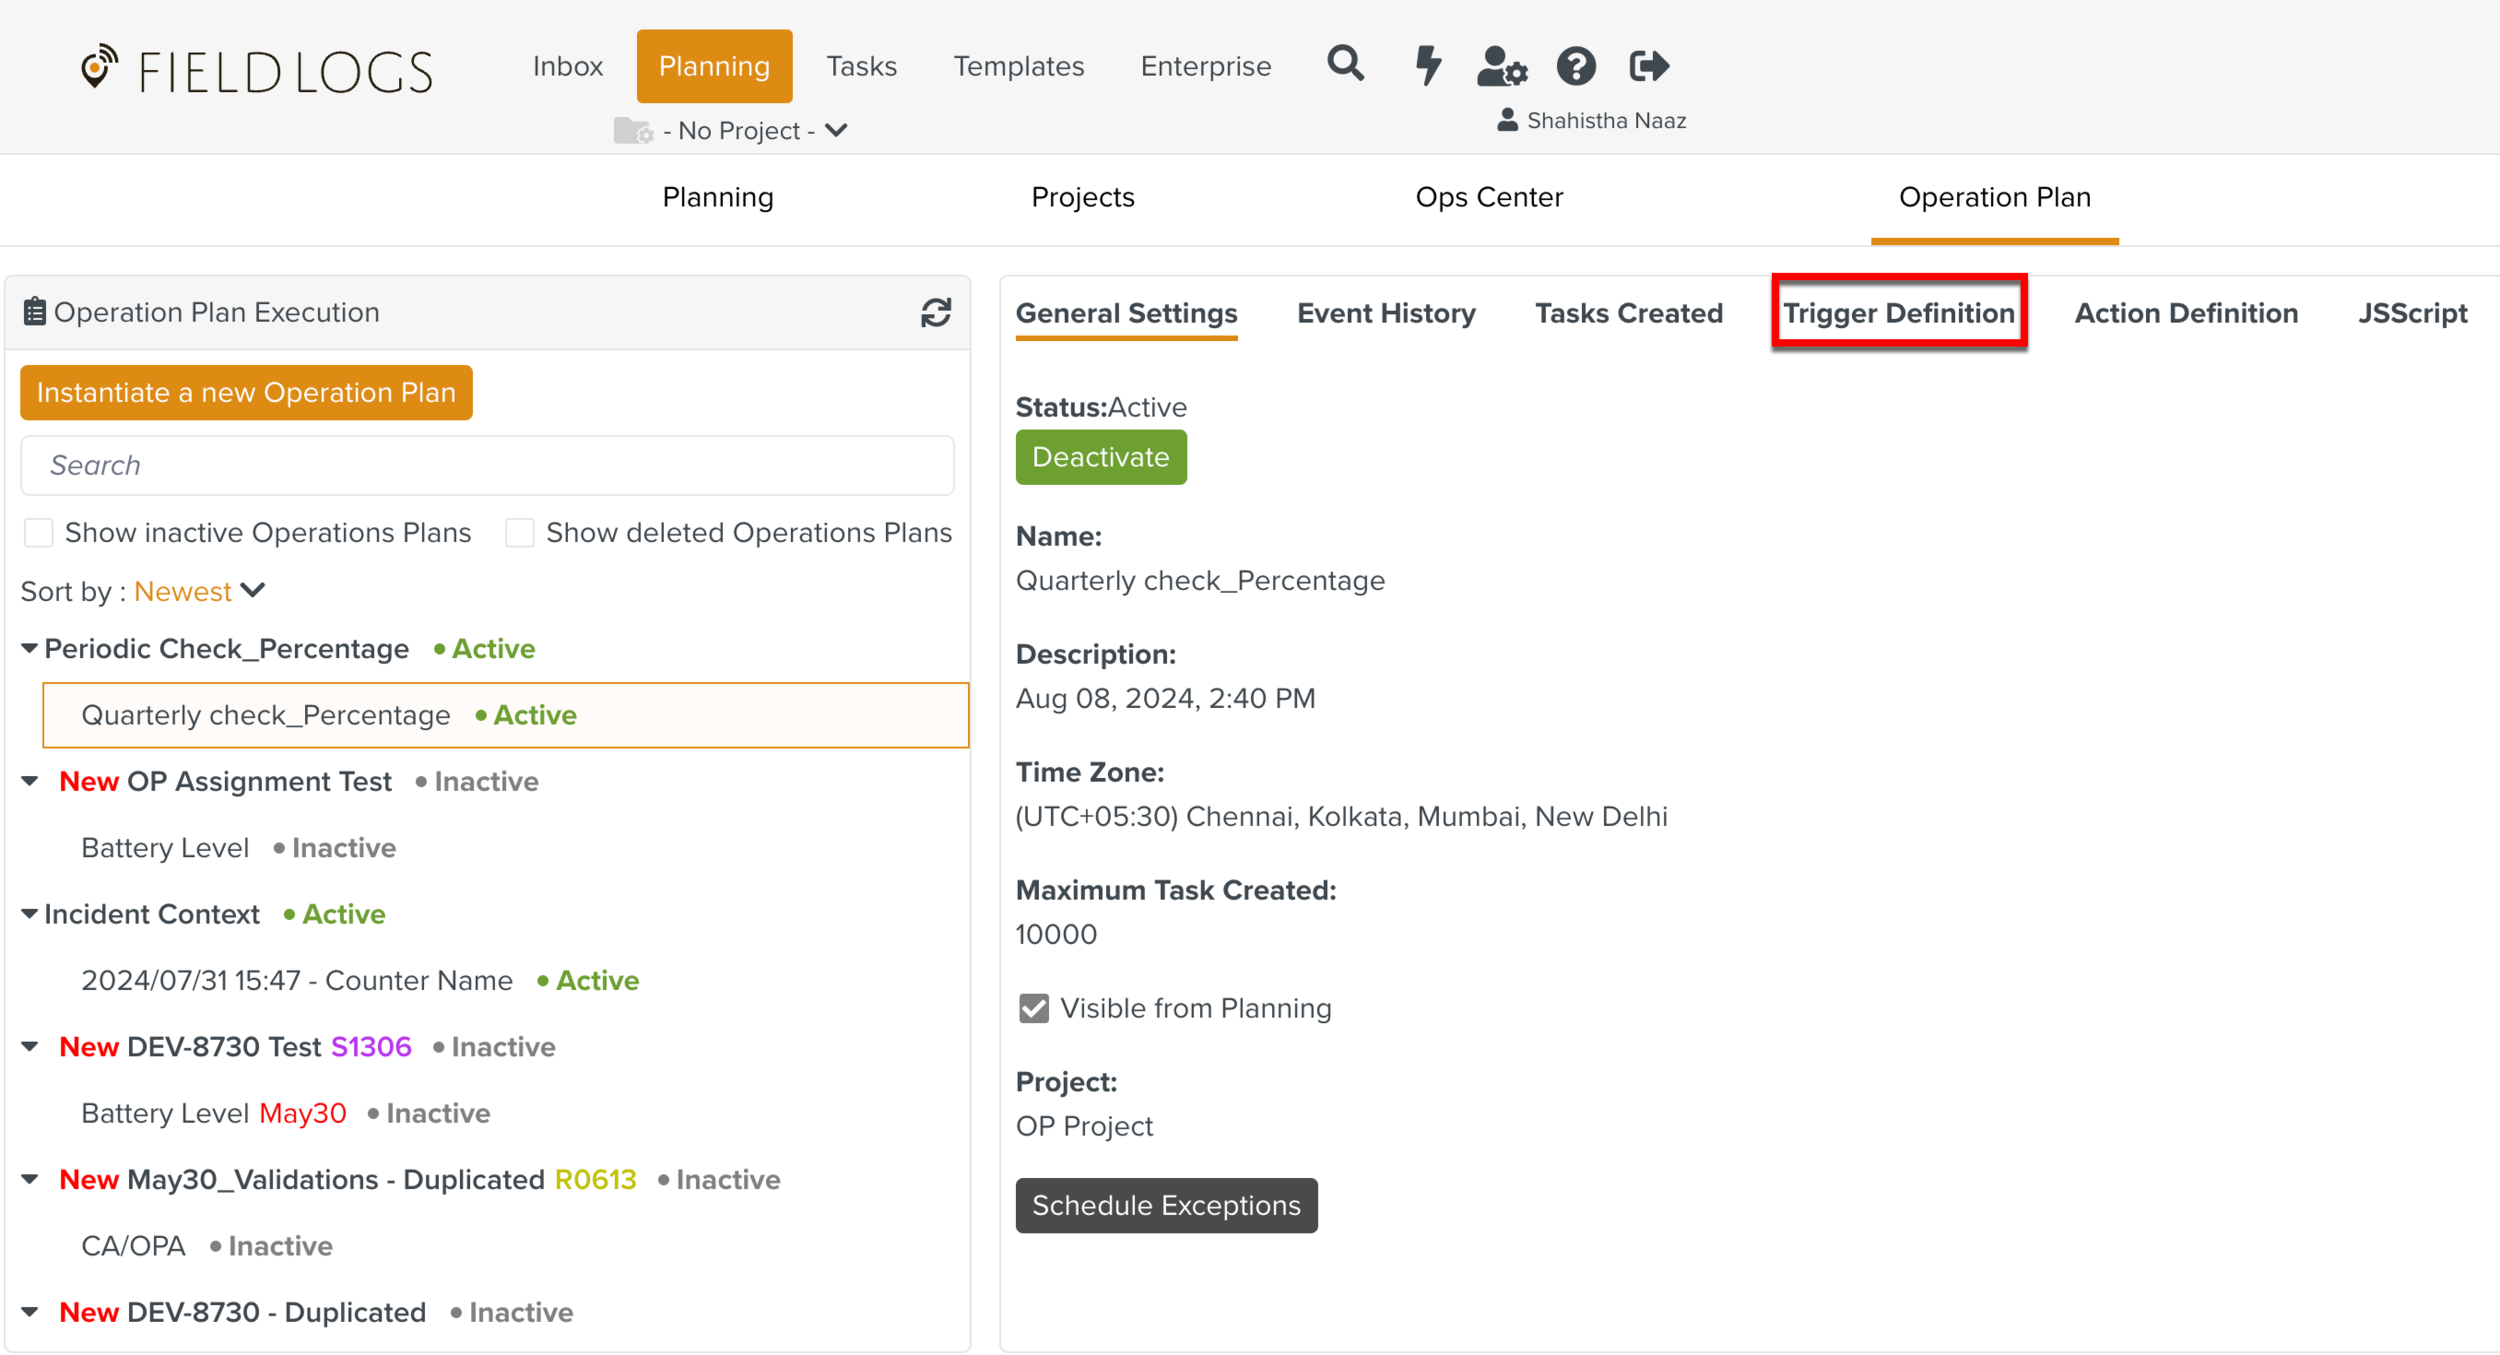Click Instantiate a new Operation Plan

246,393
